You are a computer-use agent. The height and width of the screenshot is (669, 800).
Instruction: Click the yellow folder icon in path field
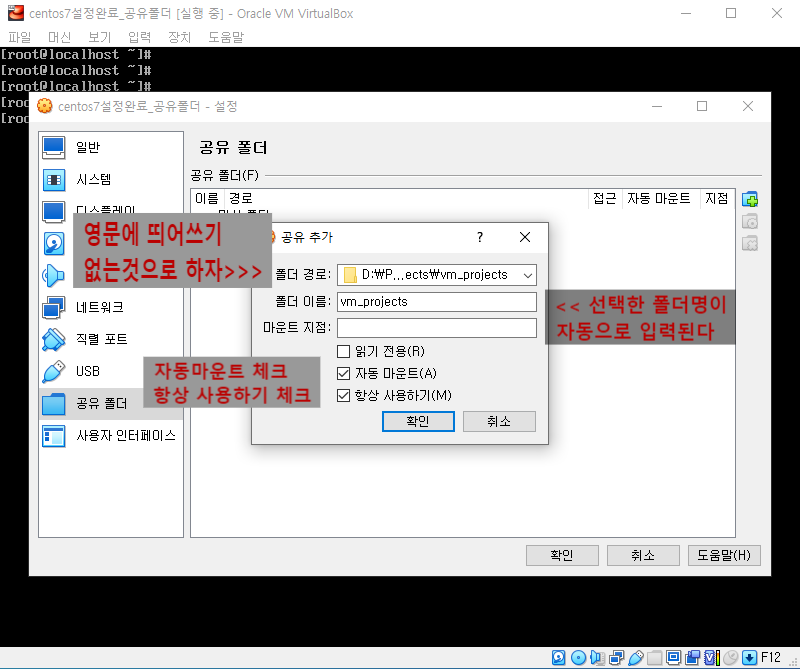(350, 275)
